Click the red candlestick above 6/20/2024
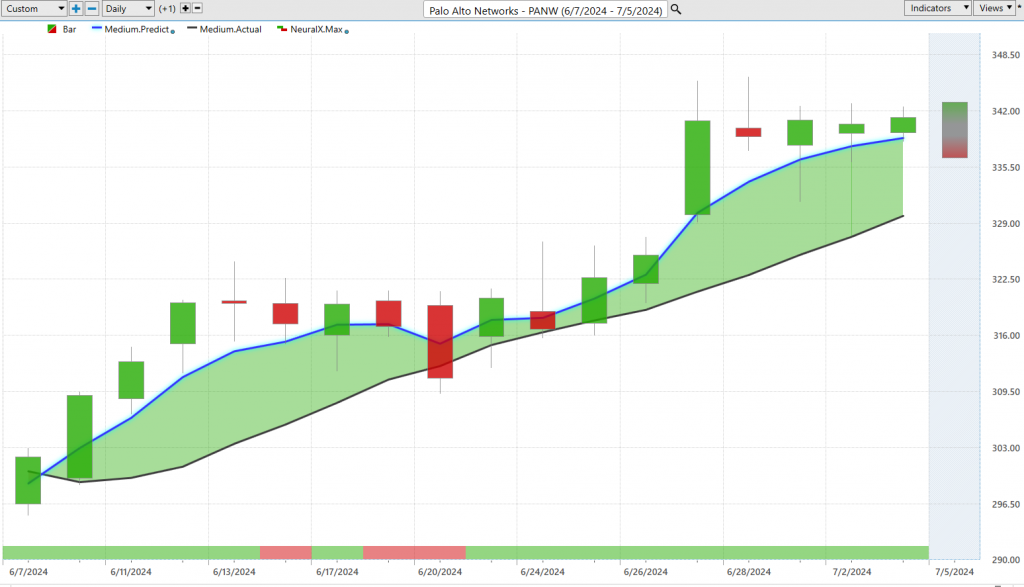The width and height of the screenshot is (1024, 587). (x=440, y=341)
